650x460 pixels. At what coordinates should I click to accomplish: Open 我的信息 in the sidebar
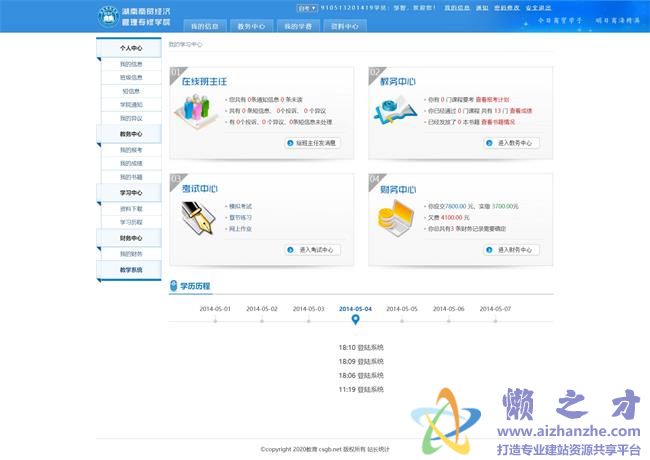coord(131,64)
